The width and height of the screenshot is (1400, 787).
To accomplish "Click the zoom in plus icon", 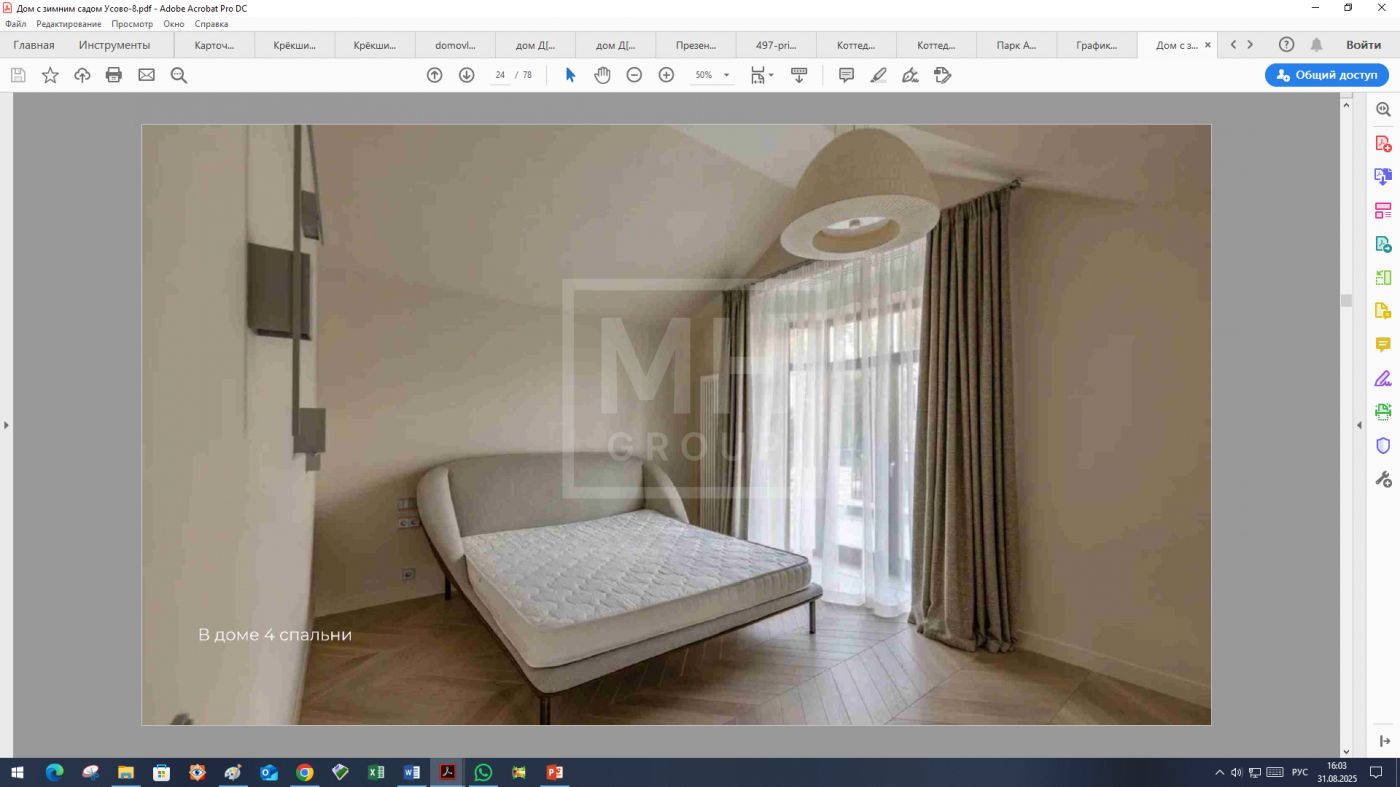I will tap(666, 75).
